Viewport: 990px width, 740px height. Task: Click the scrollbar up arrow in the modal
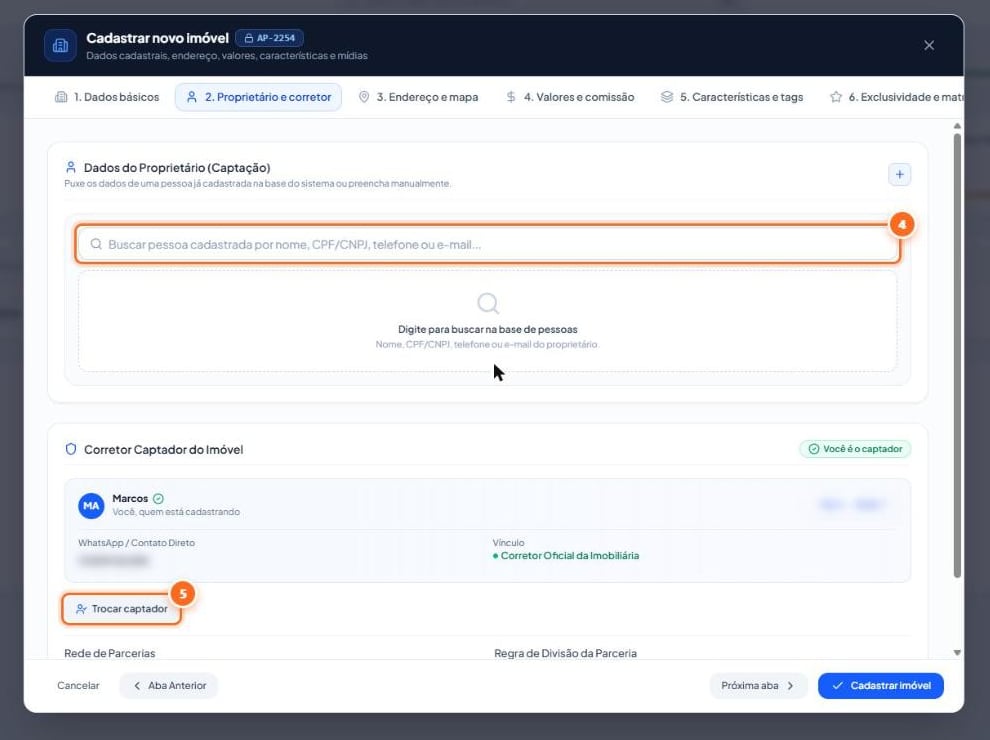click(957, 126)
